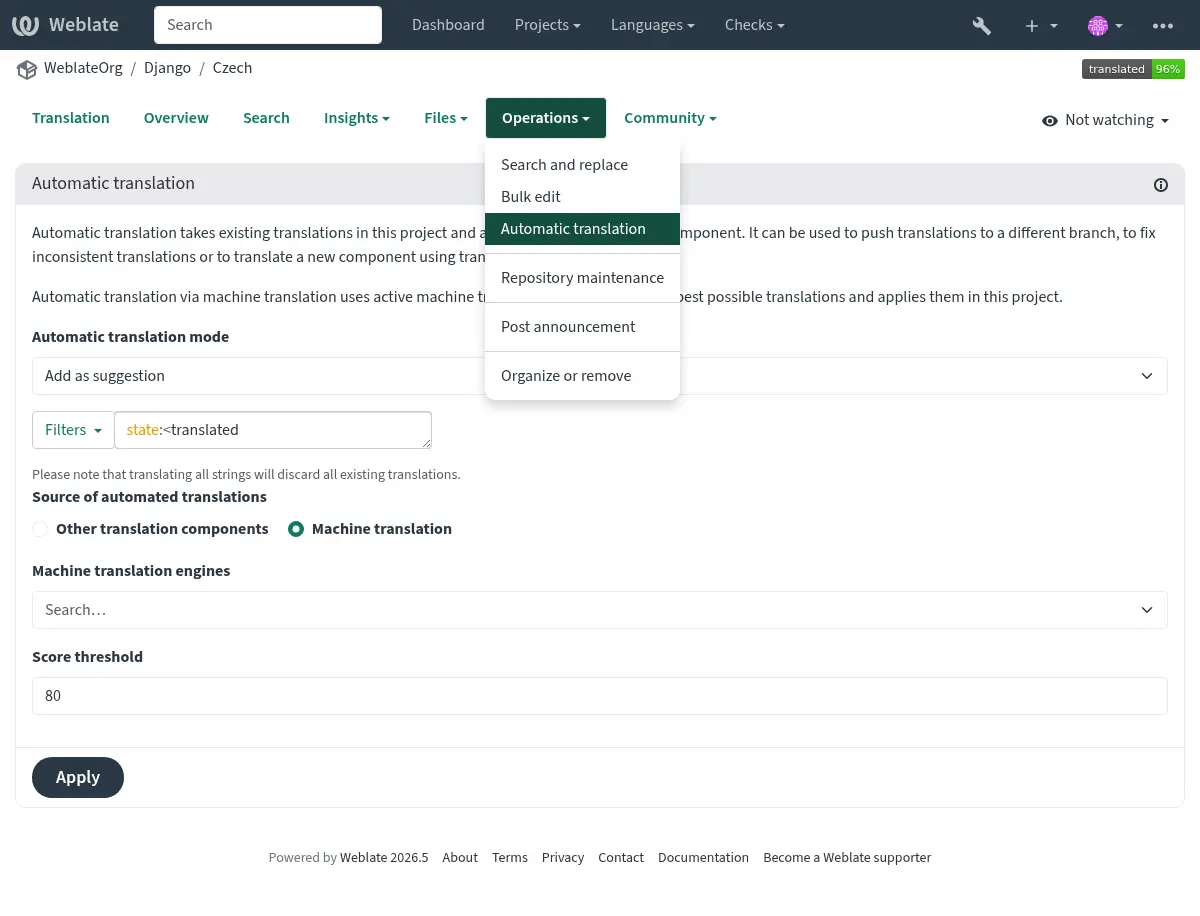
Task: Click the state:<translated filter query field
Action: pyautogui.click(x=273, y=430)
